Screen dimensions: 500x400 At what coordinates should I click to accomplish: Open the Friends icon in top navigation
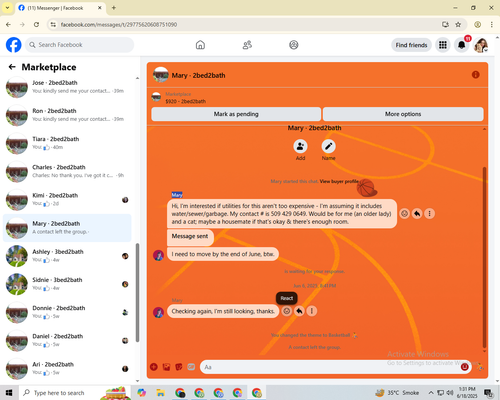coord(247,45)
